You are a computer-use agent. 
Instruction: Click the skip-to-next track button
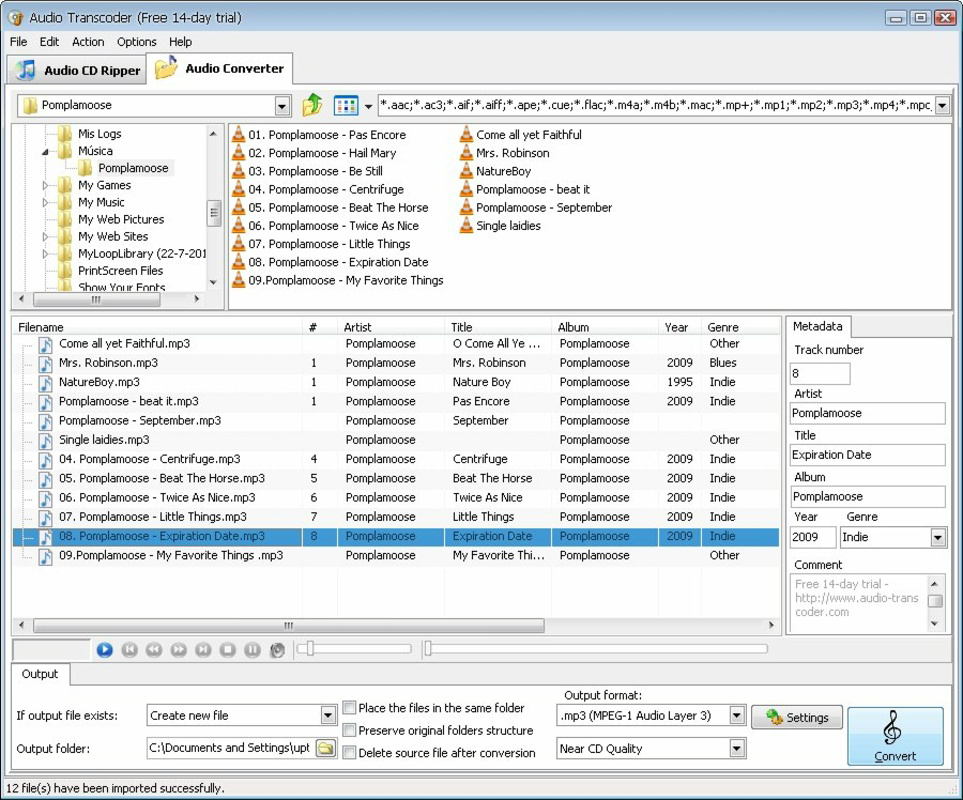click(x=203, y=650)
